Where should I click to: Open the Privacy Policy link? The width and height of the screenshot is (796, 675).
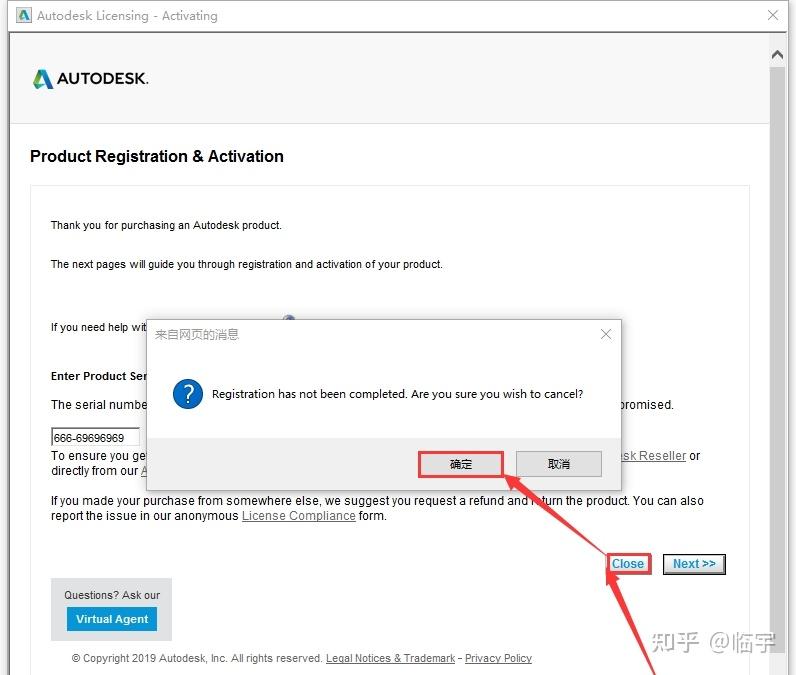pos(498,658)
